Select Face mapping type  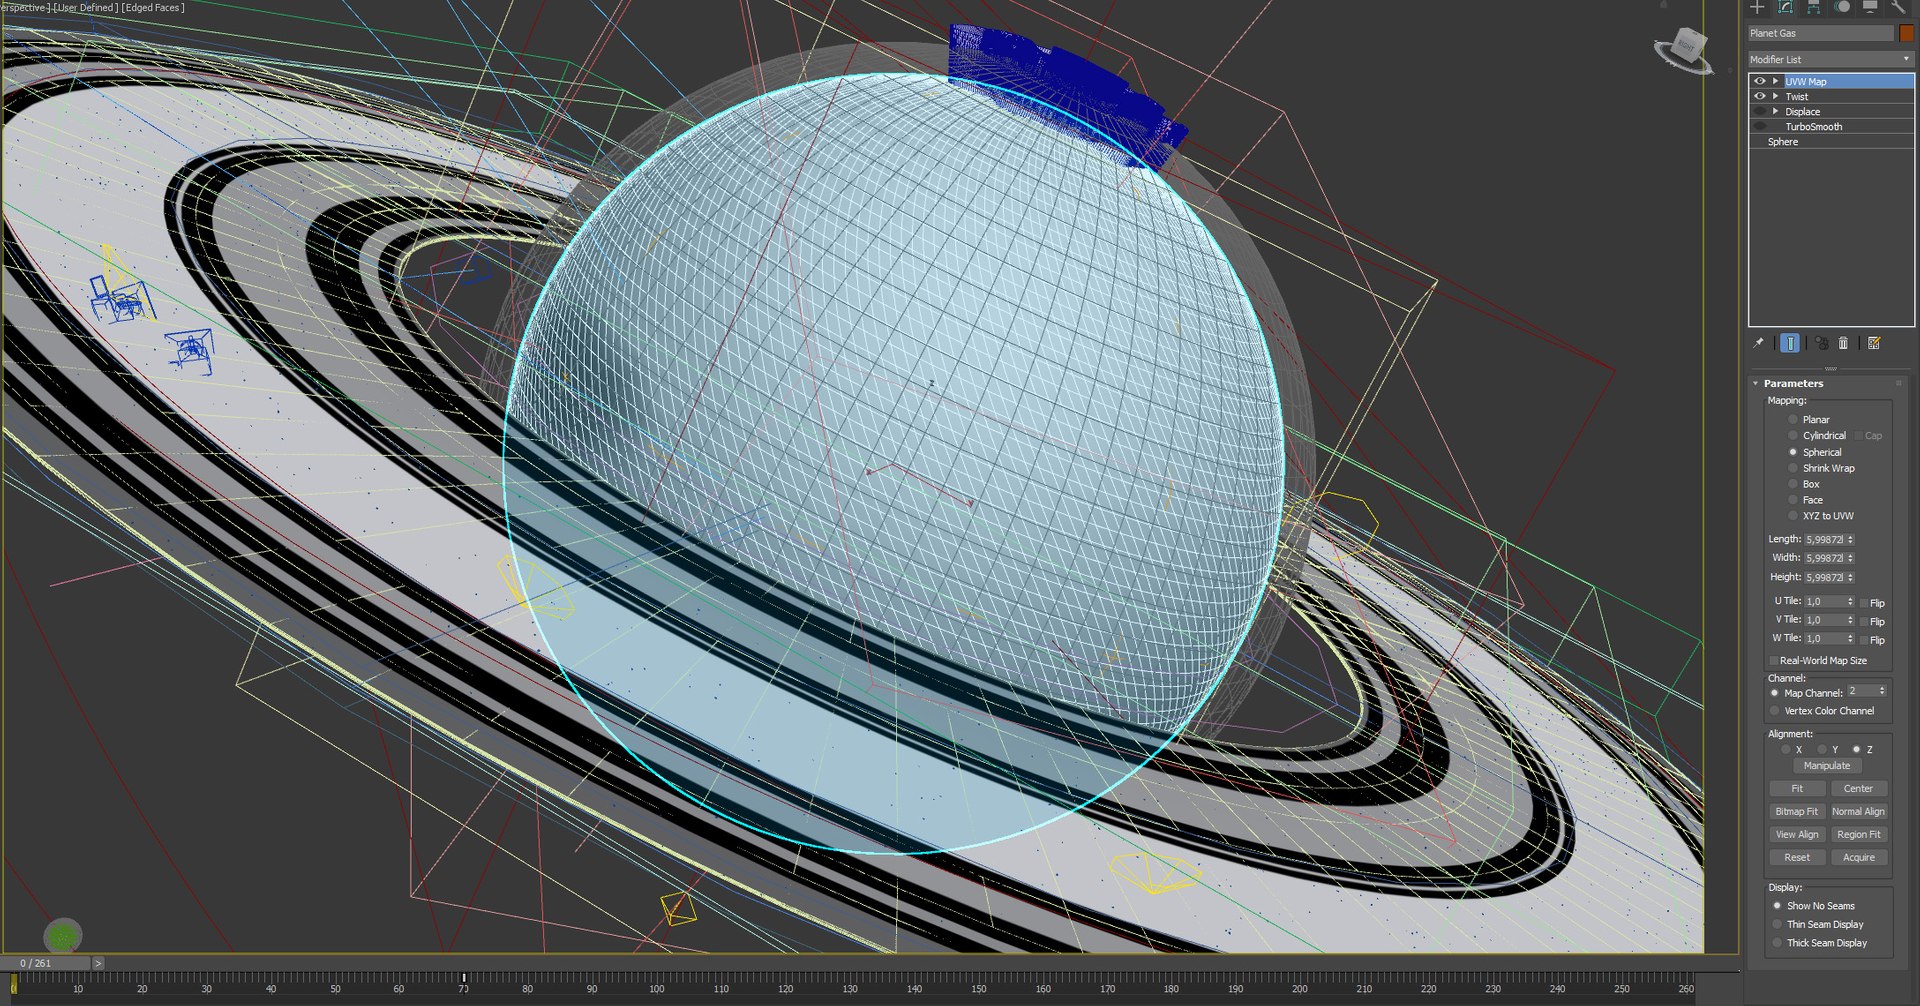1793,500
